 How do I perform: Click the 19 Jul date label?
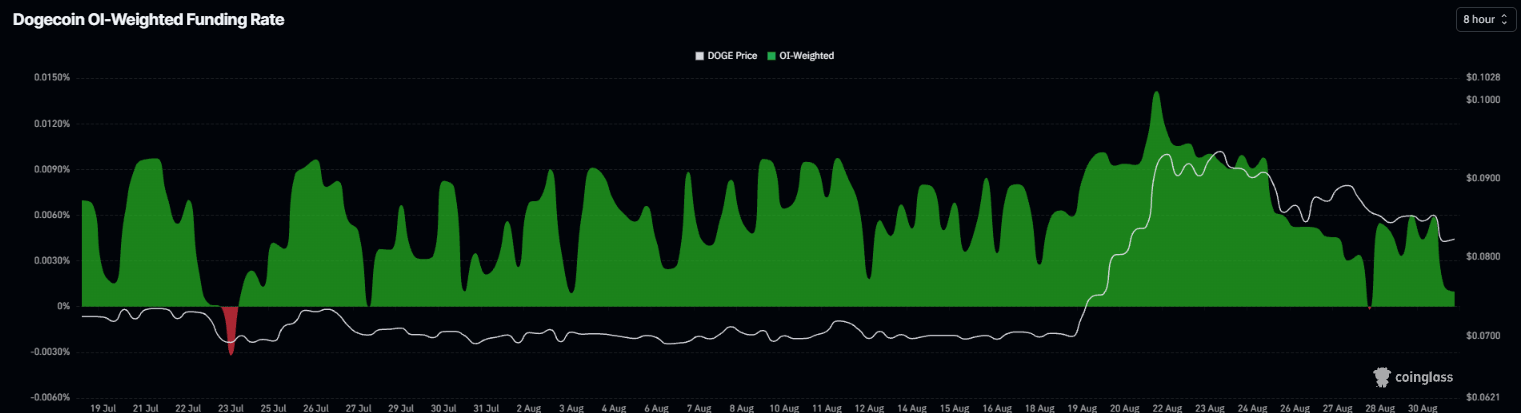click(x=103, y=408)
